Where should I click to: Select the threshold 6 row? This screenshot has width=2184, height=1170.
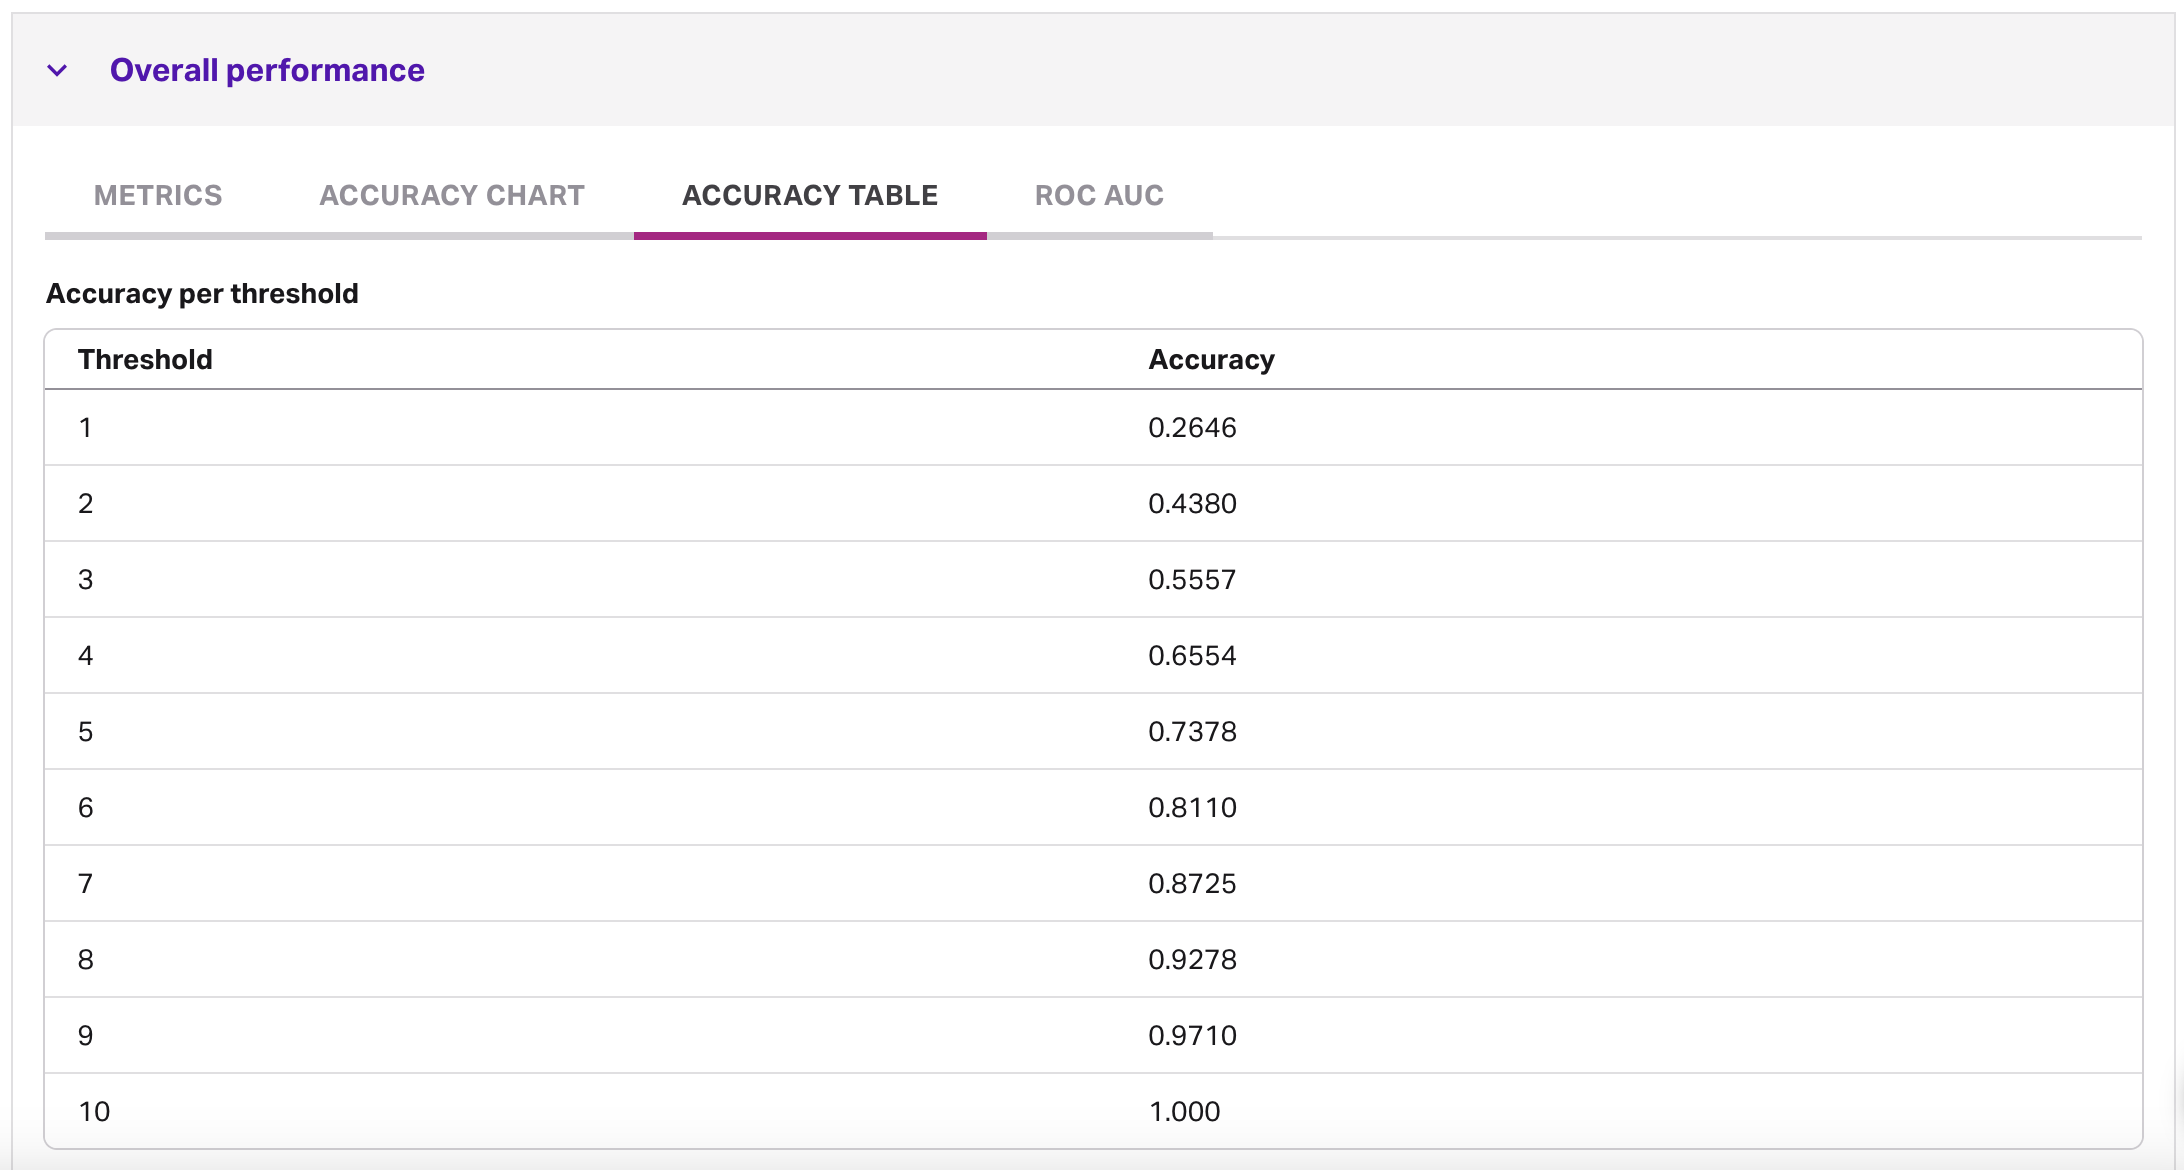[x=86, y=808]
